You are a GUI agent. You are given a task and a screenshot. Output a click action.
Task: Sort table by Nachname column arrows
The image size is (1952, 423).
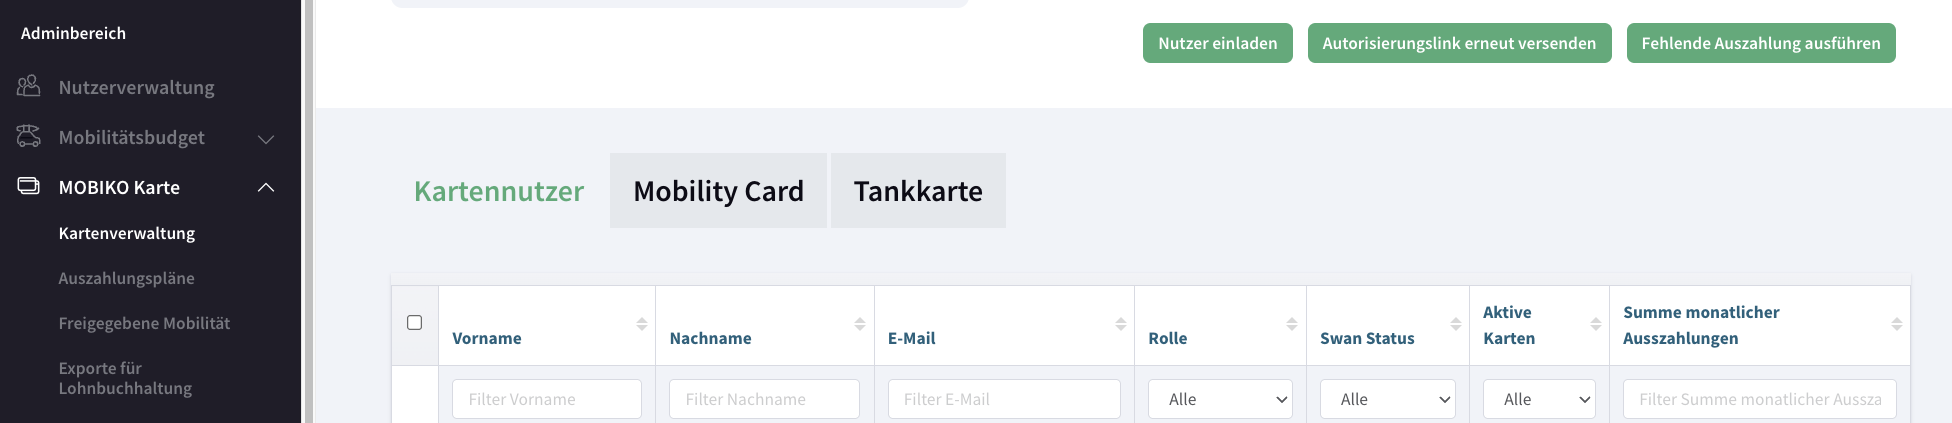click(860, 324)
